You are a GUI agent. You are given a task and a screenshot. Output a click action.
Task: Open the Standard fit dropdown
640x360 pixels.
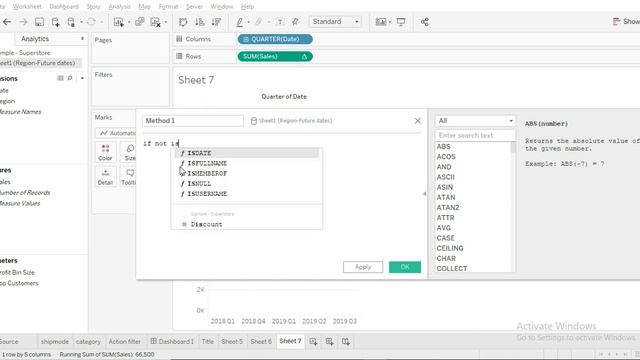(336, 22)
